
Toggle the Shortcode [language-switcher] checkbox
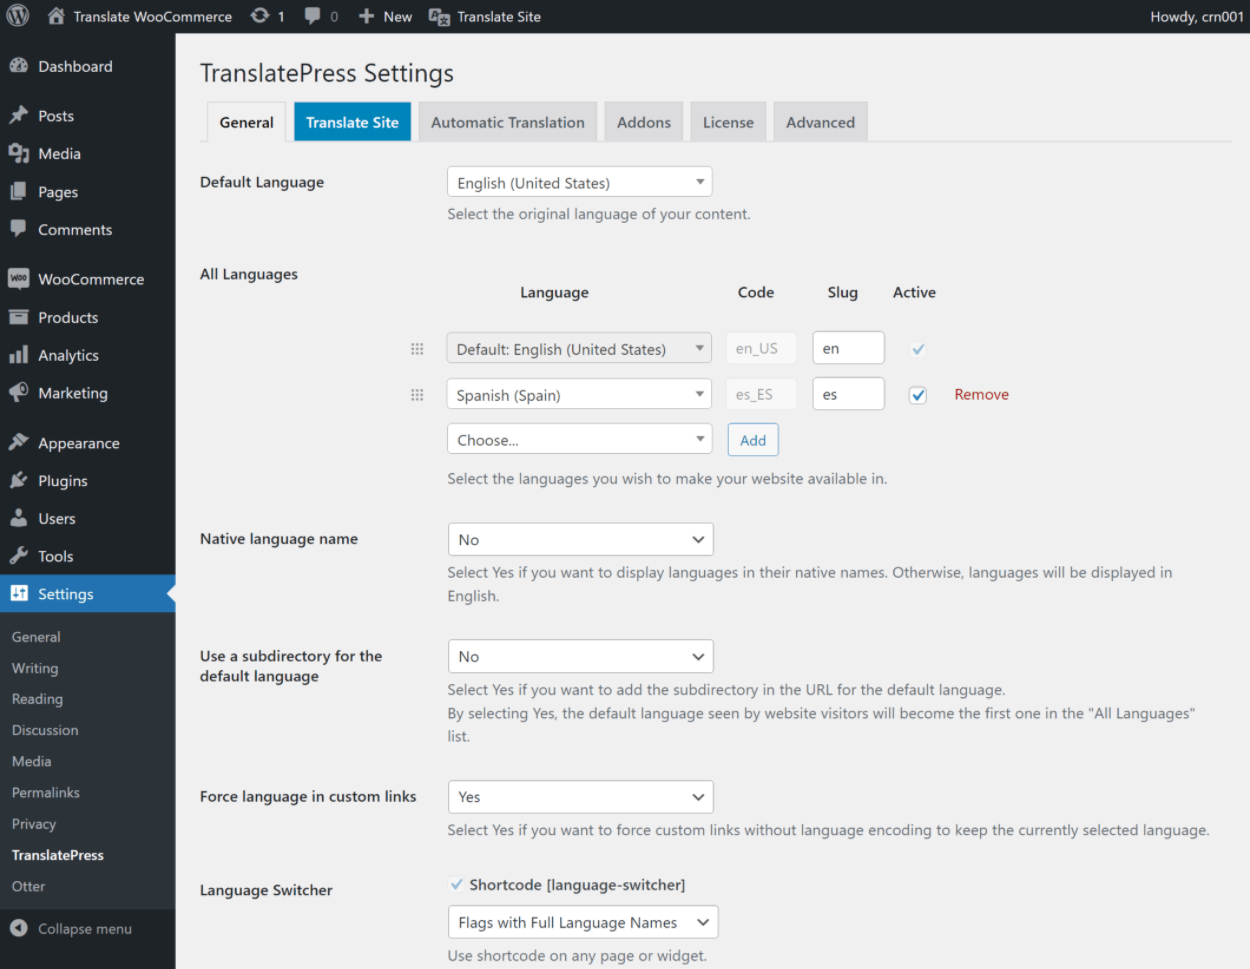pos(458,884)
